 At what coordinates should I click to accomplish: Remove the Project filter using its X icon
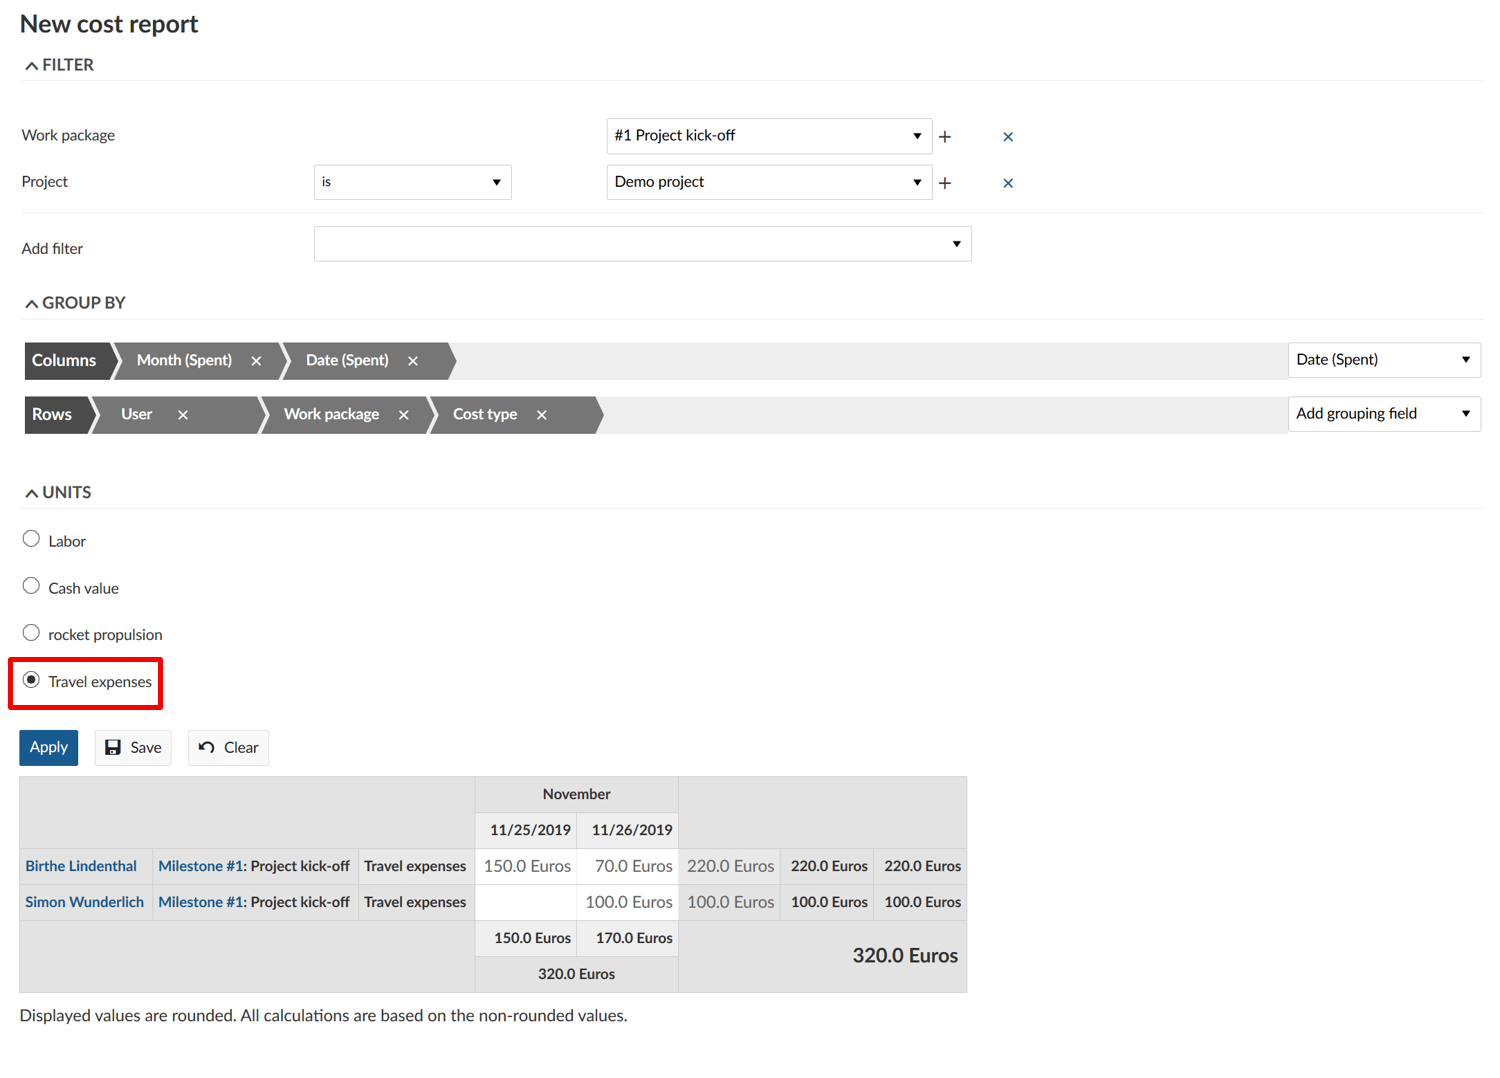tap(1007, 183)
